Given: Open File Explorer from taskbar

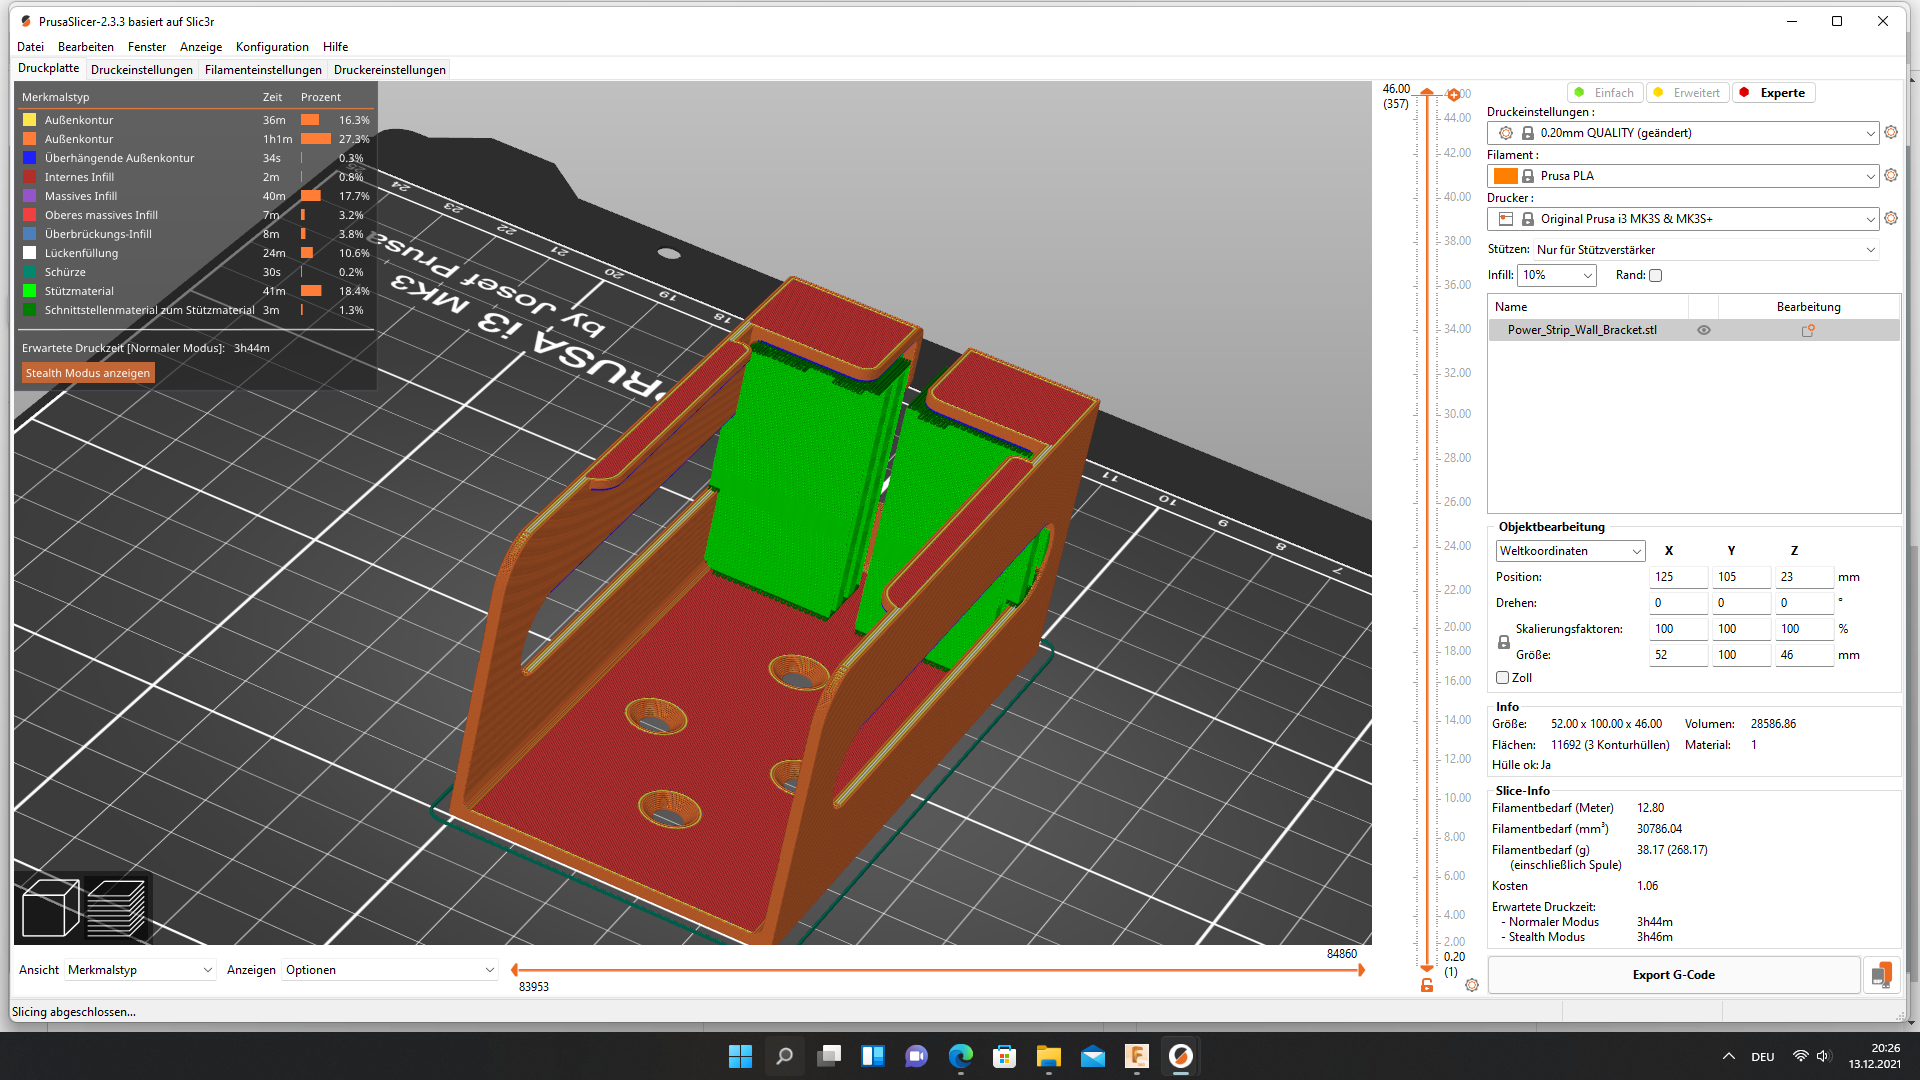Looking at the screenshot, I should point(1049,1056).
